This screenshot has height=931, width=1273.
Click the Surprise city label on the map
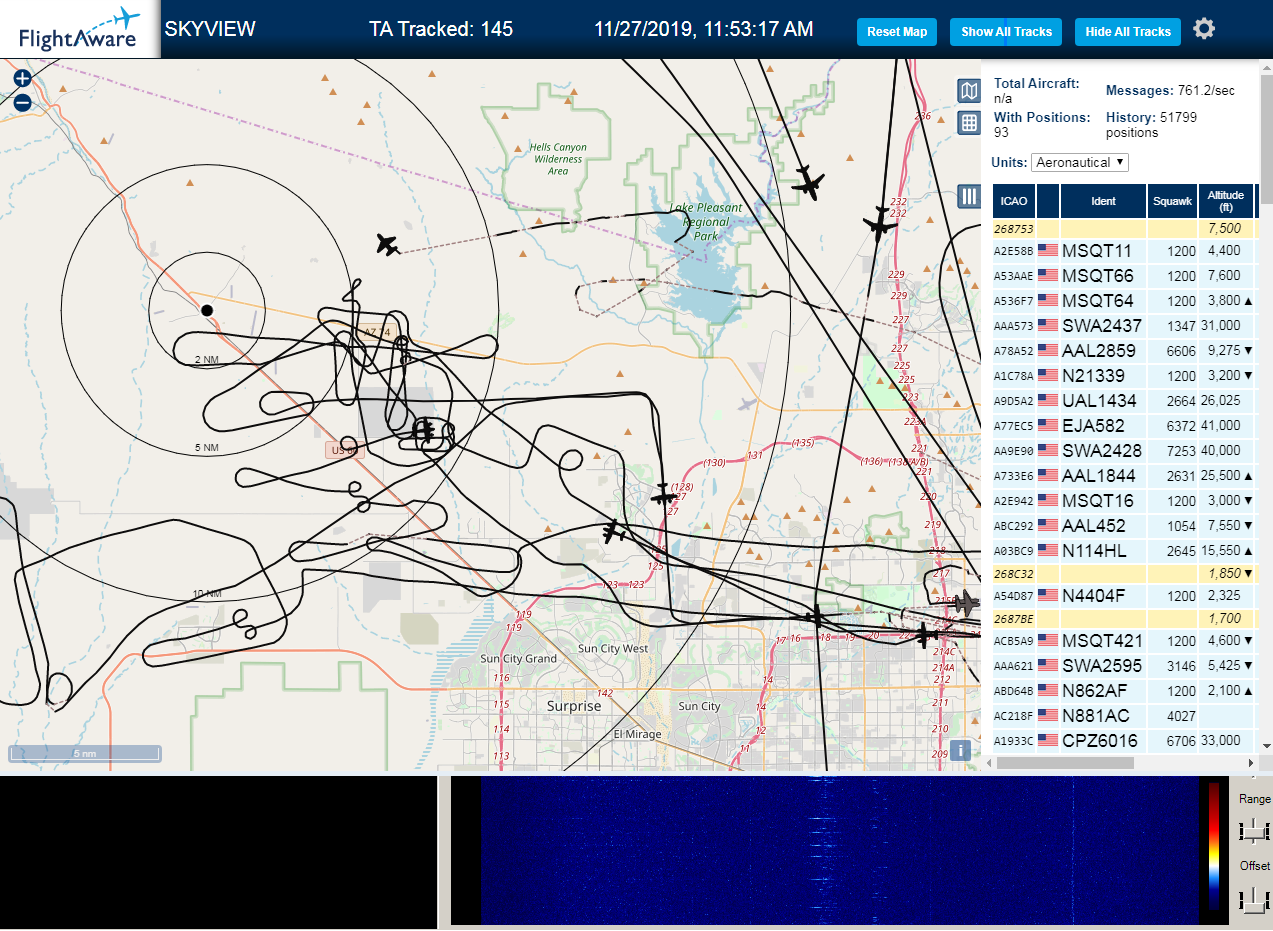coord(574,706)
